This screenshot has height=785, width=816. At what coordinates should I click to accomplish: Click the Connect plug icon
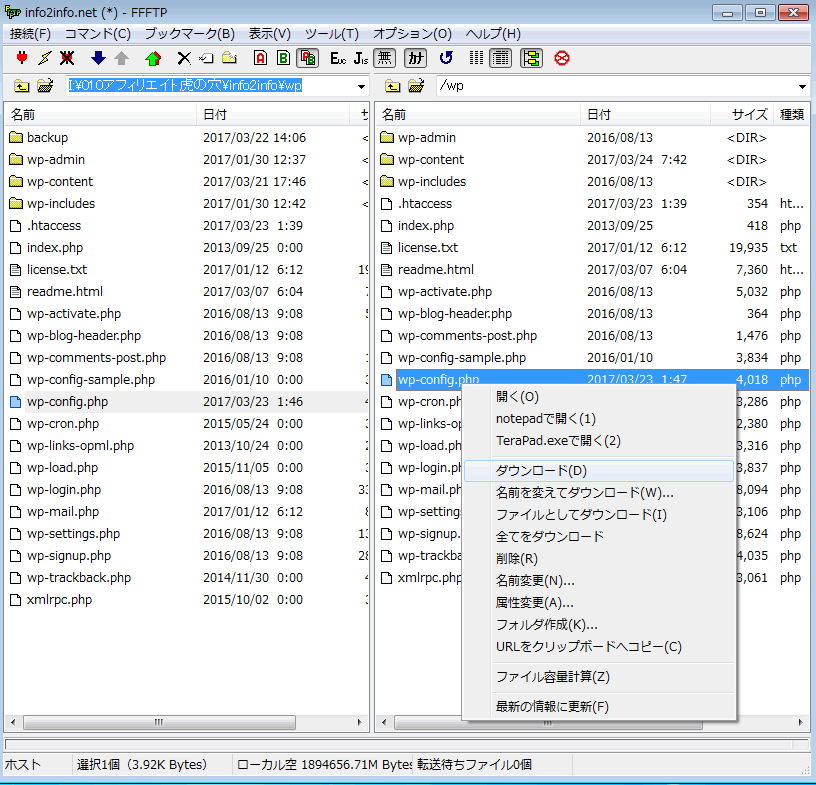pos(21,58)
